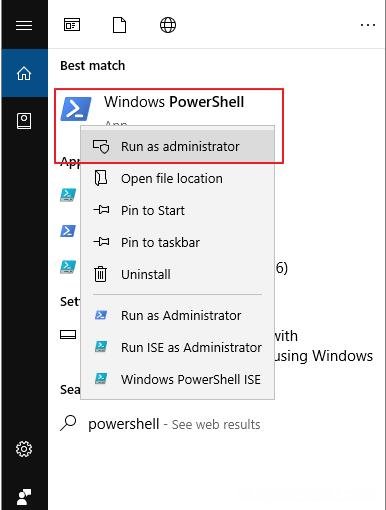
Task: Select Uninstall from context menu
Action: (177, 274)
